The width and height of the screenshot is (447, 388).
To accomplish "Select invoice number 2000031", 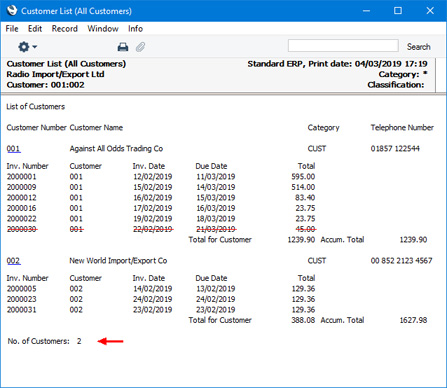I will tap(21, 310).
